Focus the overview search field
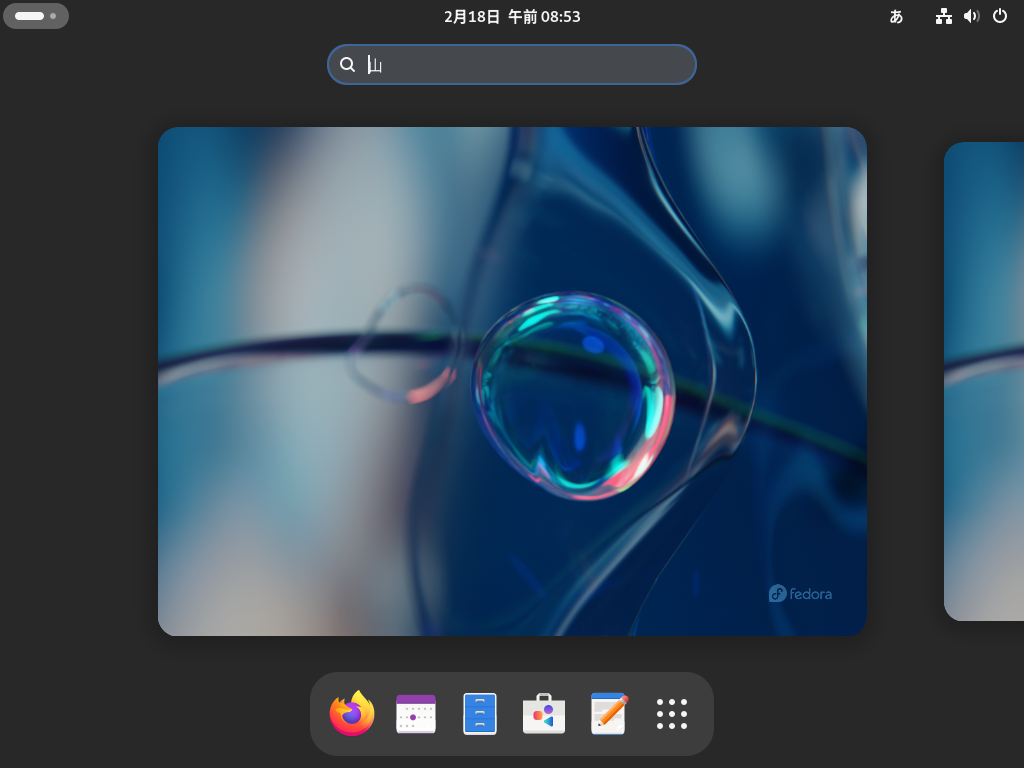The image size is (1024, 768). [512, 65]
